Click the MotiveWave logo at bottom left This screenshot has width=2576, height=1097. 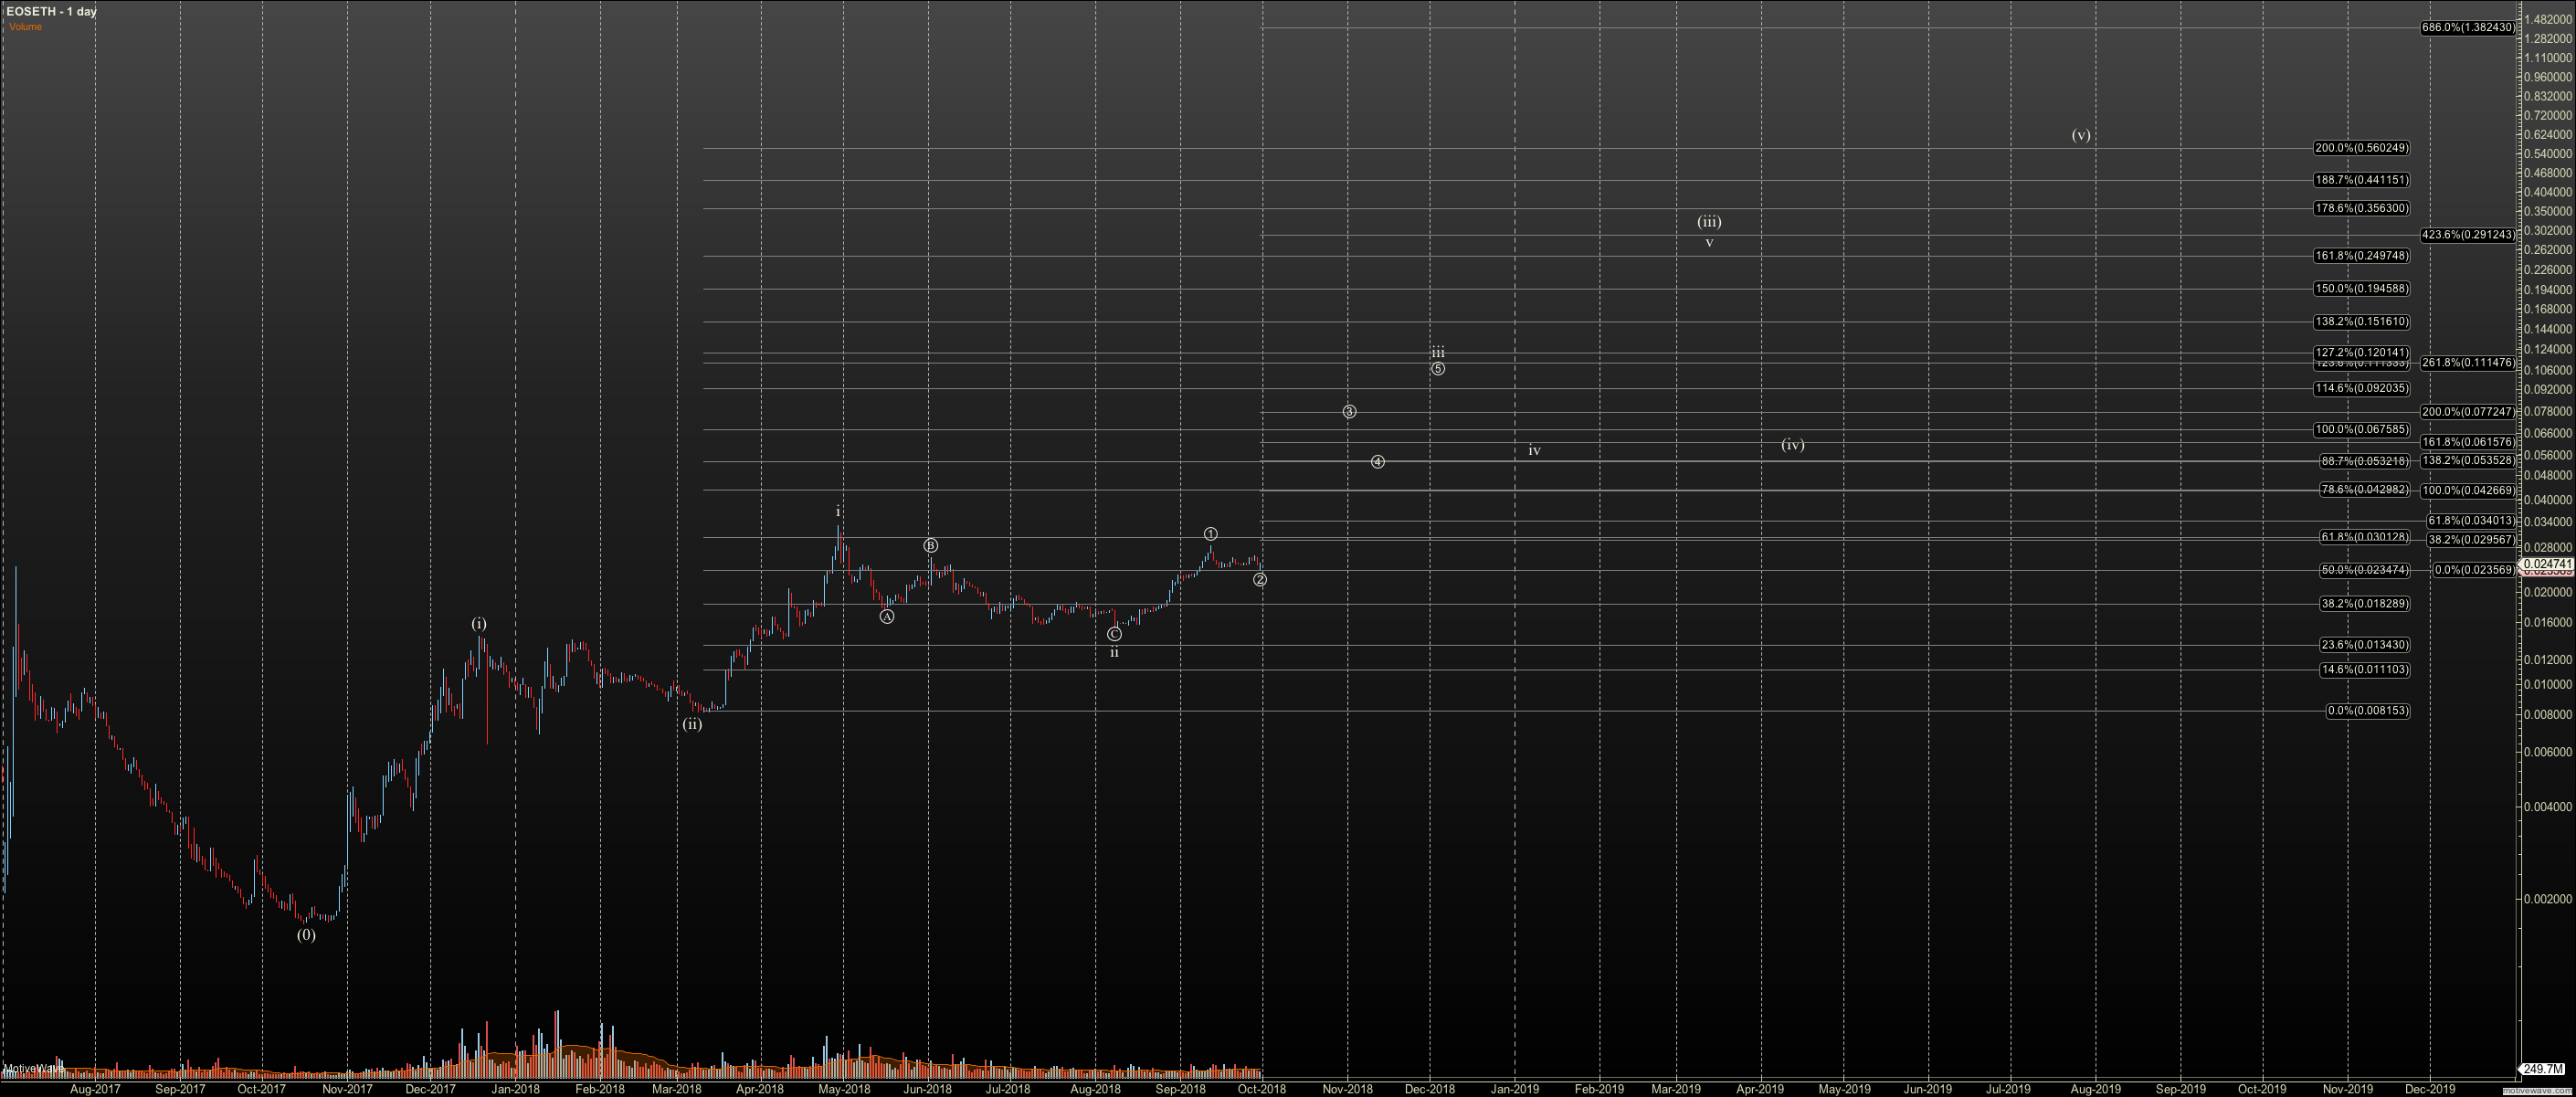click(34, 1068)
